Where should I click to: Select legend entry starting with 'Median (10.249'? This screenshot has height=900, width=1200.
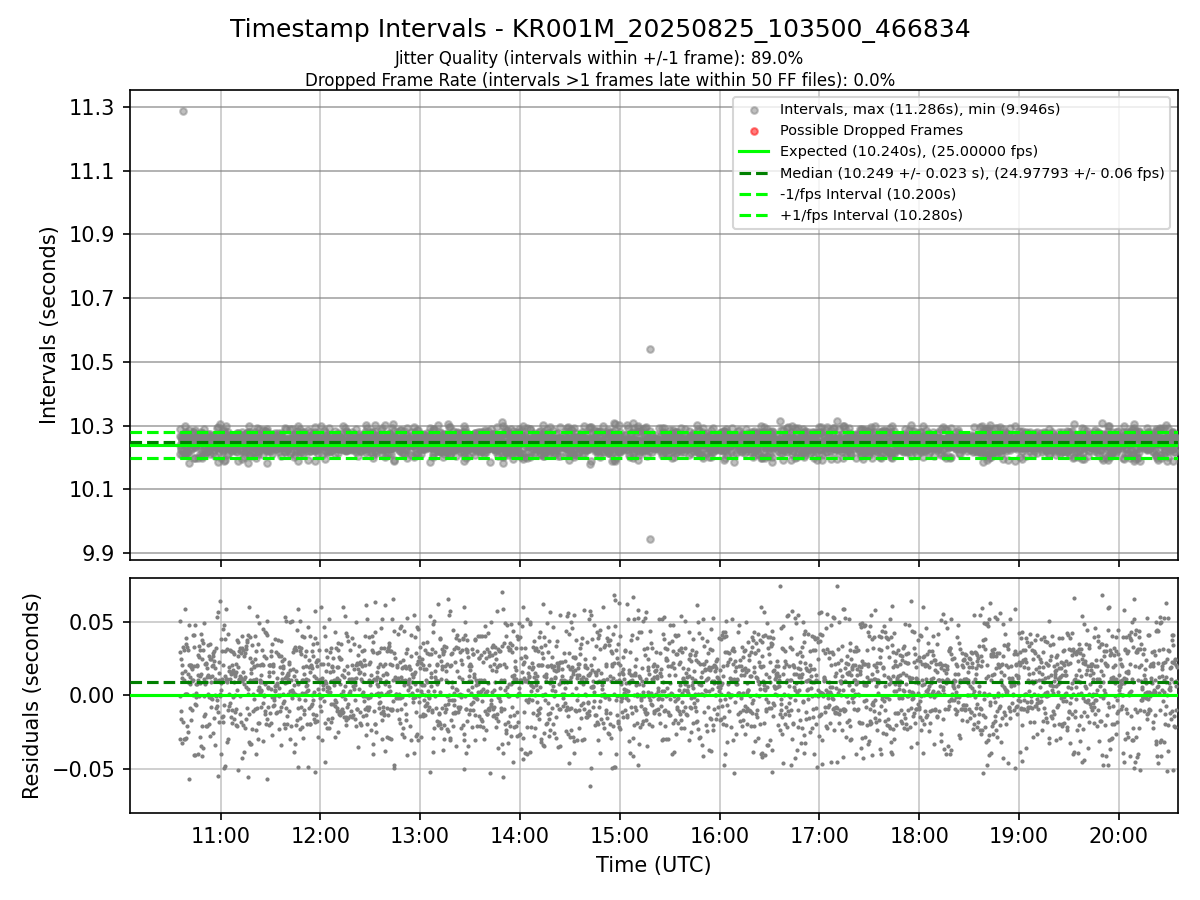[x=972, y=173]
